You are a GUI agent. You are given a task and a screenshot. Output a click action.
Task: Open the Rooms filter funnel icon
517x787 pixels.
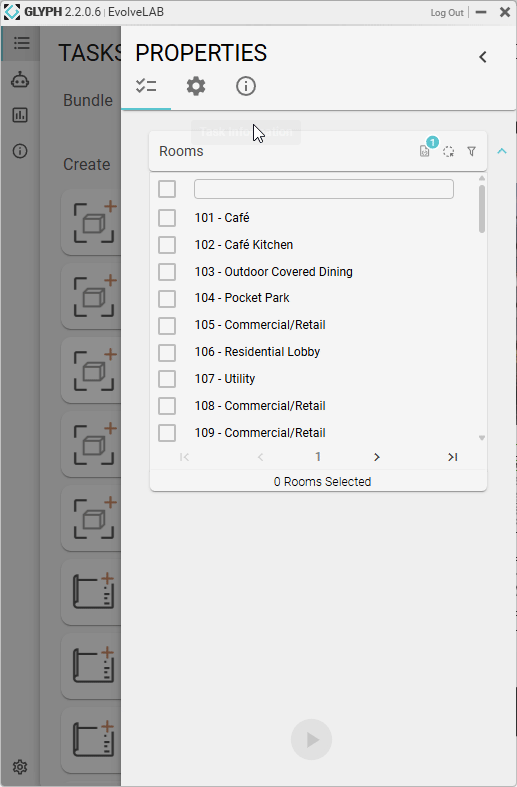[x=471, y=151]
